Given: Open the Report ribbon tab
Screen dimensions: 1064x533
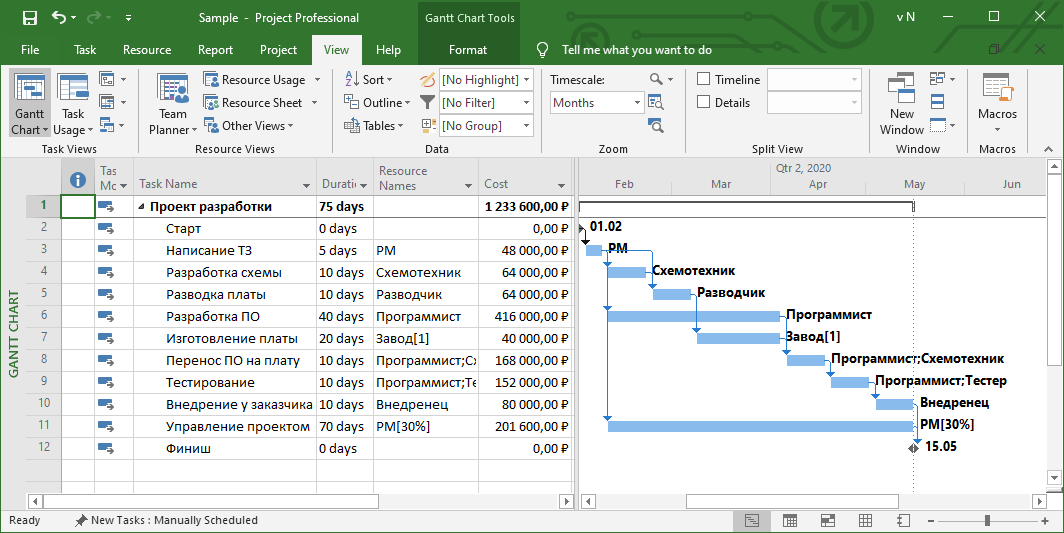Looking at the screenshot, I should click(x=215, y=50).
